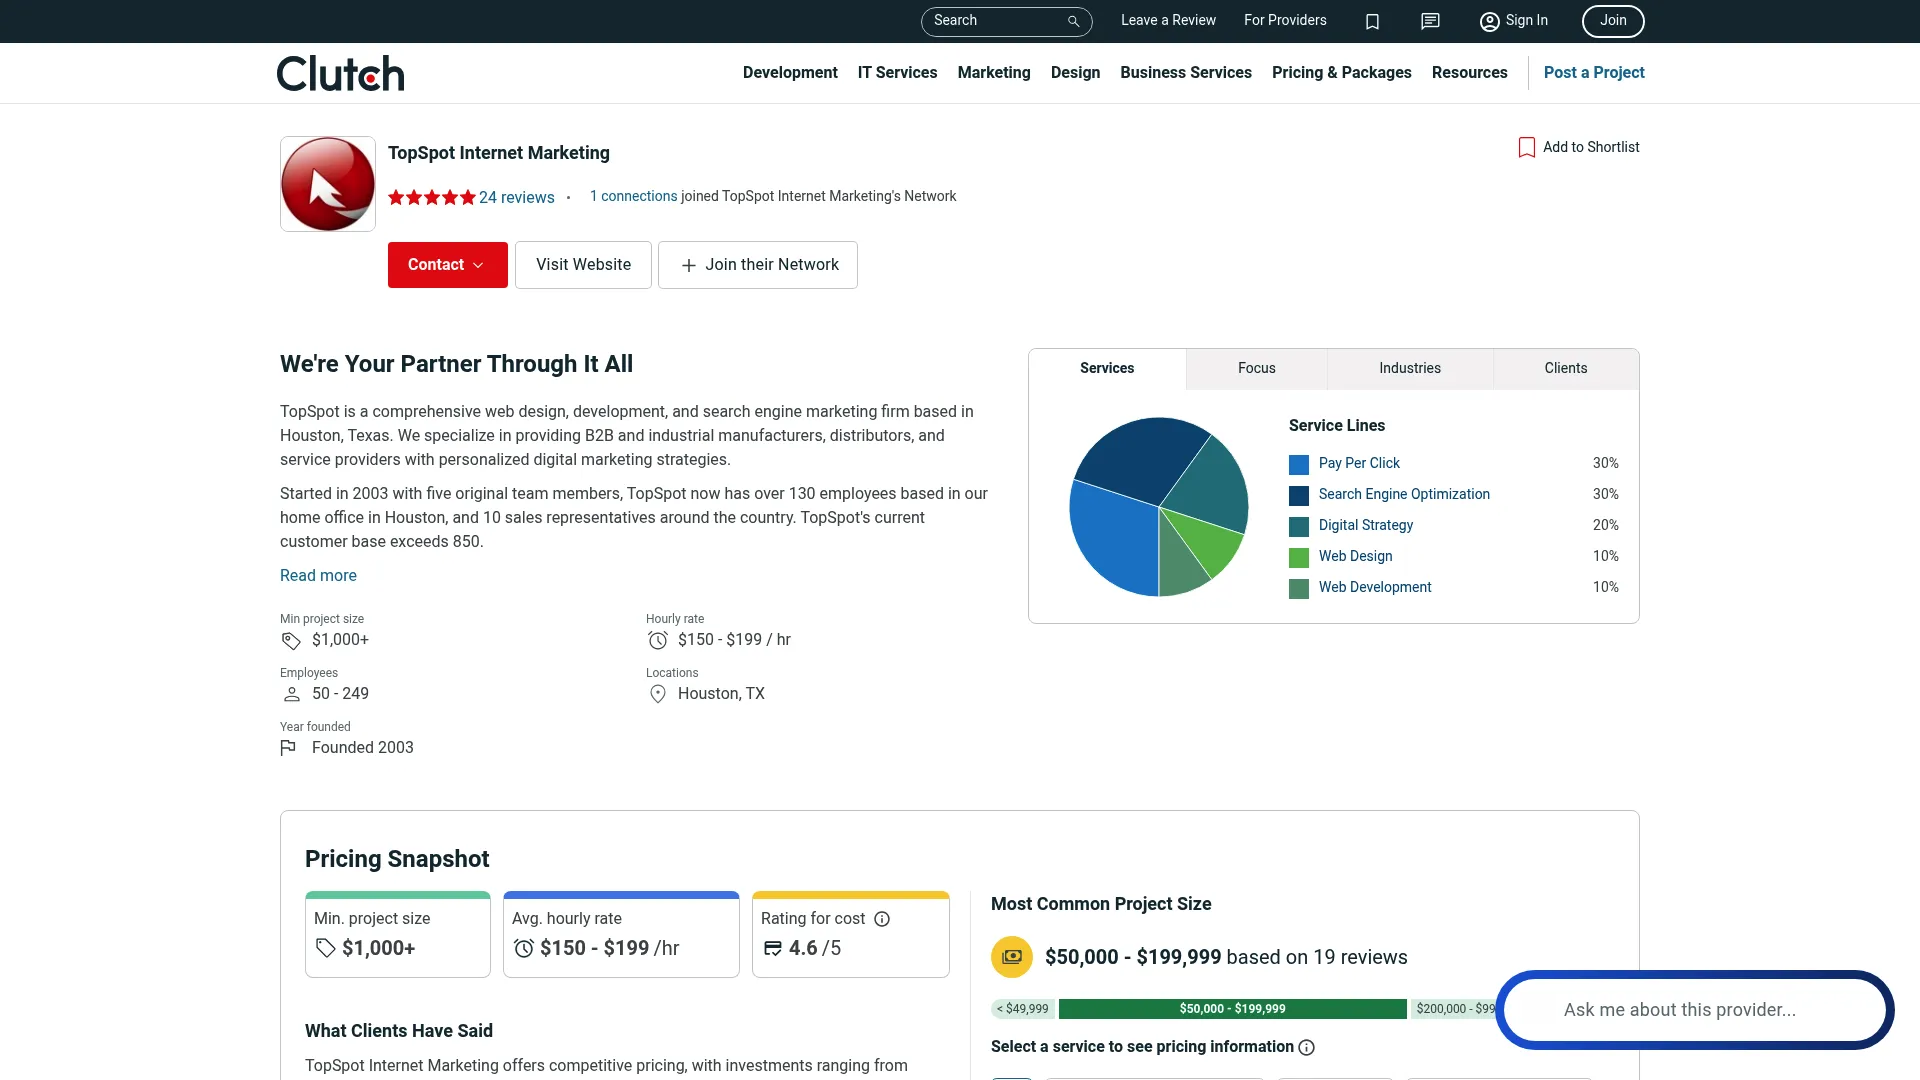Expand the Contact dropdown button
This screenshot has width=1920, height=1080.
[x=447, y=265]
